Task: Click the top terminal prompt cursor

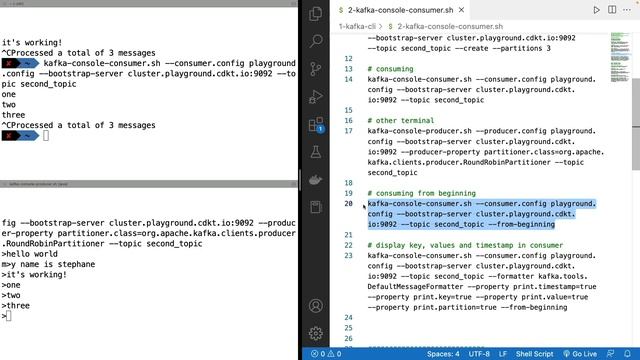Action: coord(46,136)
